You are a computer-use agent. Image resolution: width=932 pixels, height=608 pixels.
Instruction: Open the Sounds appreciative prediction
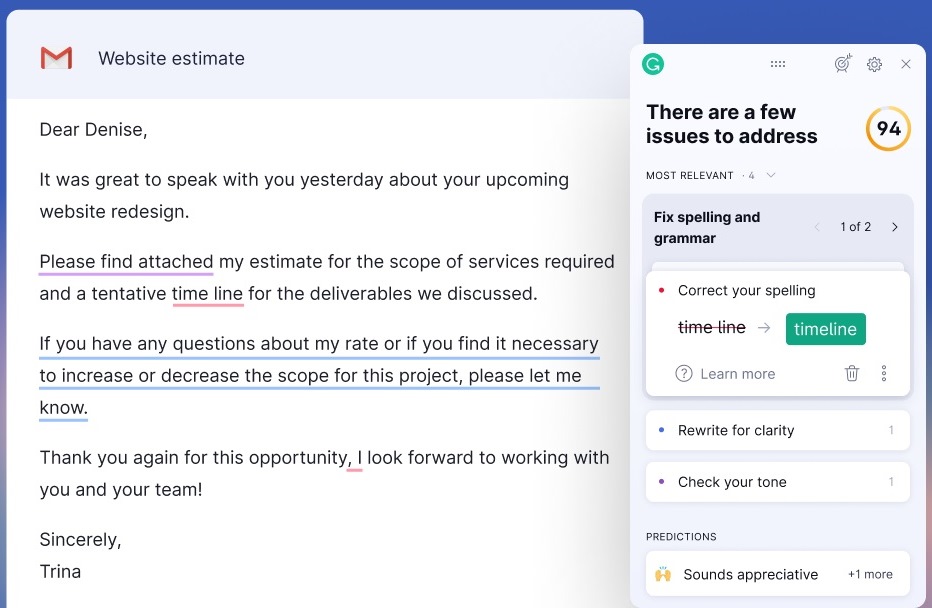pos(750,574)
